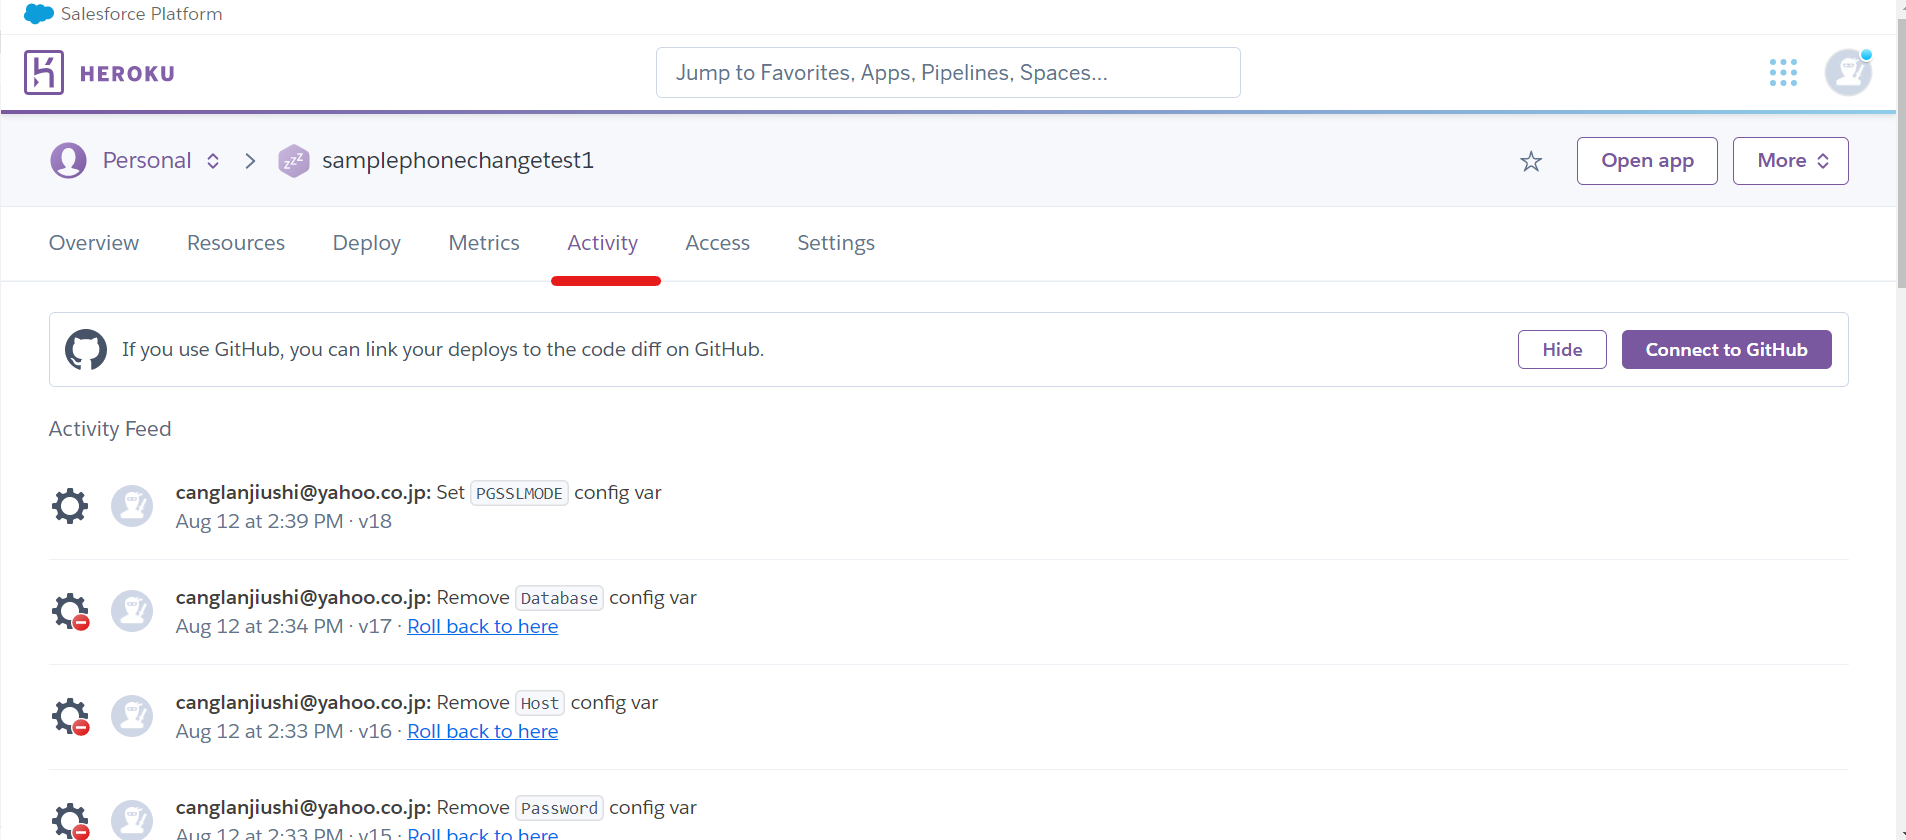Viewport: 1906px width, 840px height.
Task: Go to the Overview tab
Action: (94, 243)
